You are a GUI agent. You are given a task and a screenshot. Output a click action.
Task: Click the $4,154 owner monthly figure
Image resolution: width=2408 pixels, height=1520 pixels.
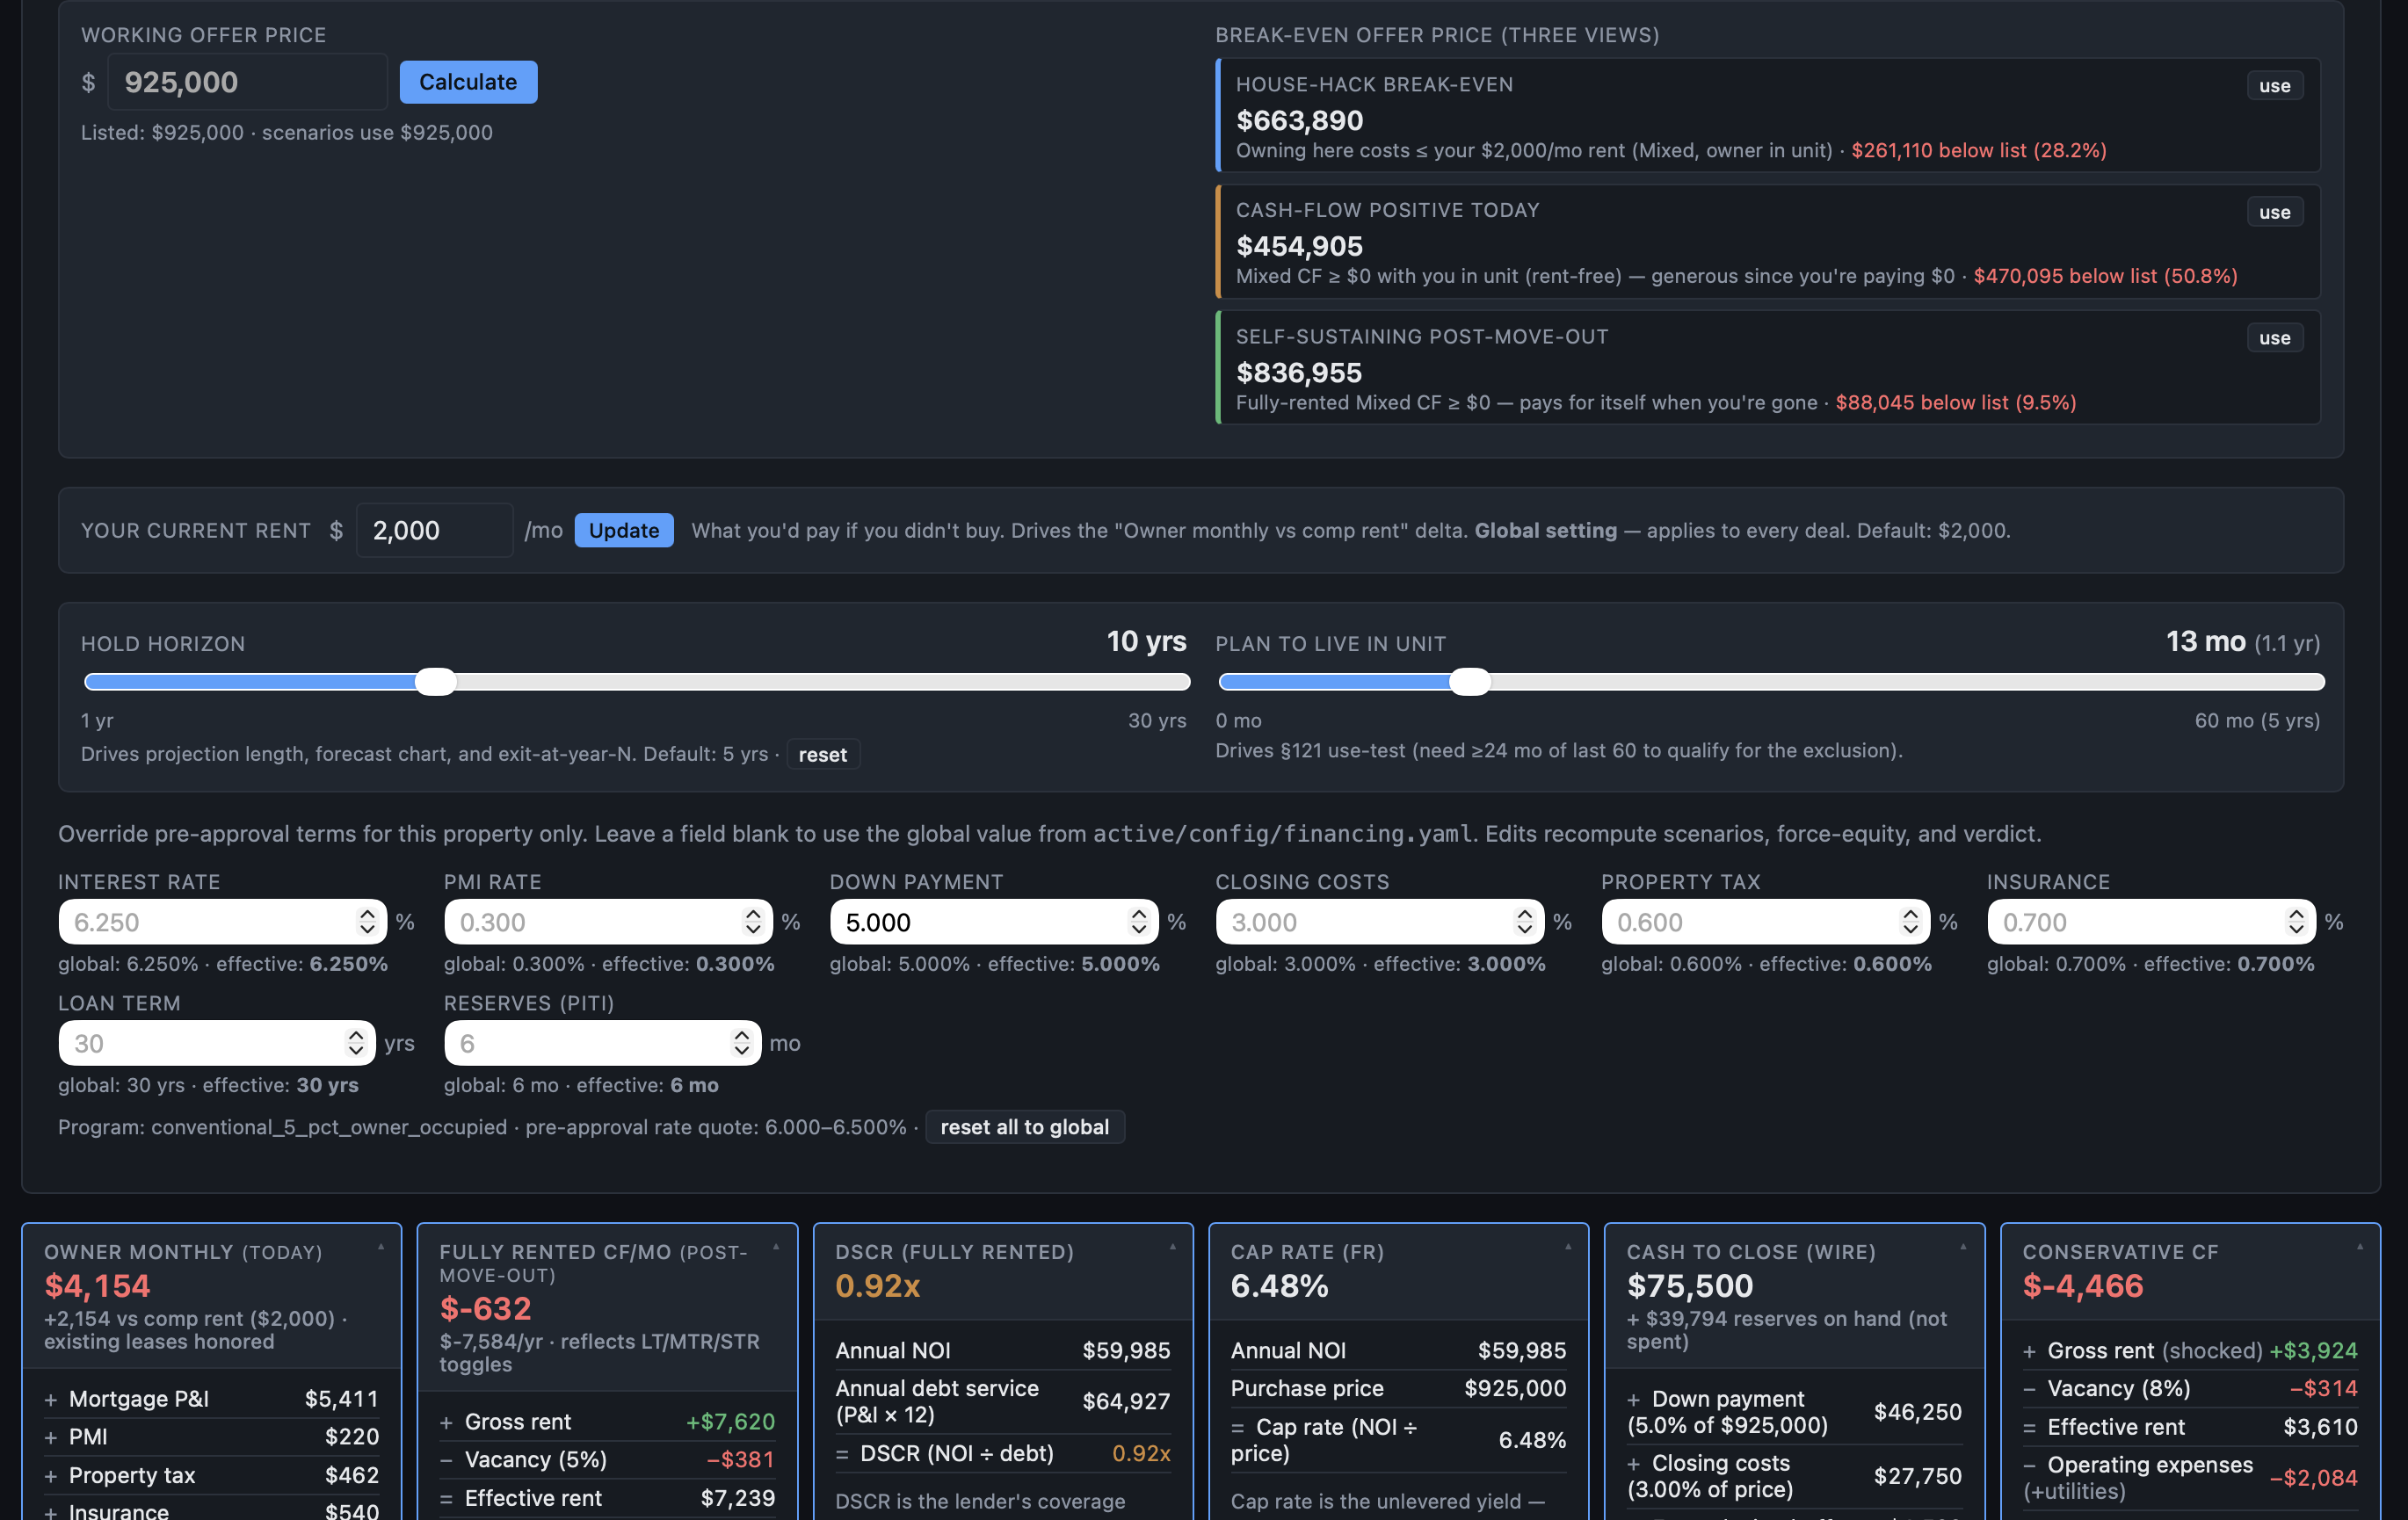pyautogui.click(x=97, y=1285)
